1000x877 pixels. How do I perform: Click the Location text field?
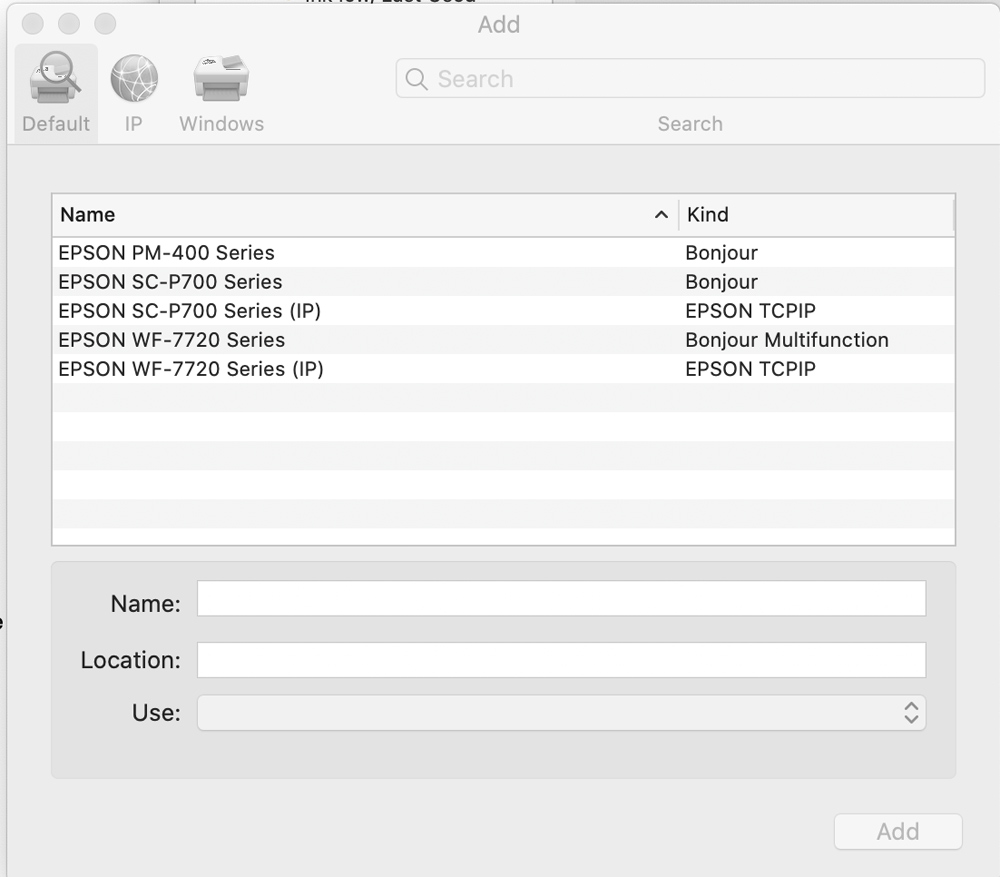click(561, 660)
